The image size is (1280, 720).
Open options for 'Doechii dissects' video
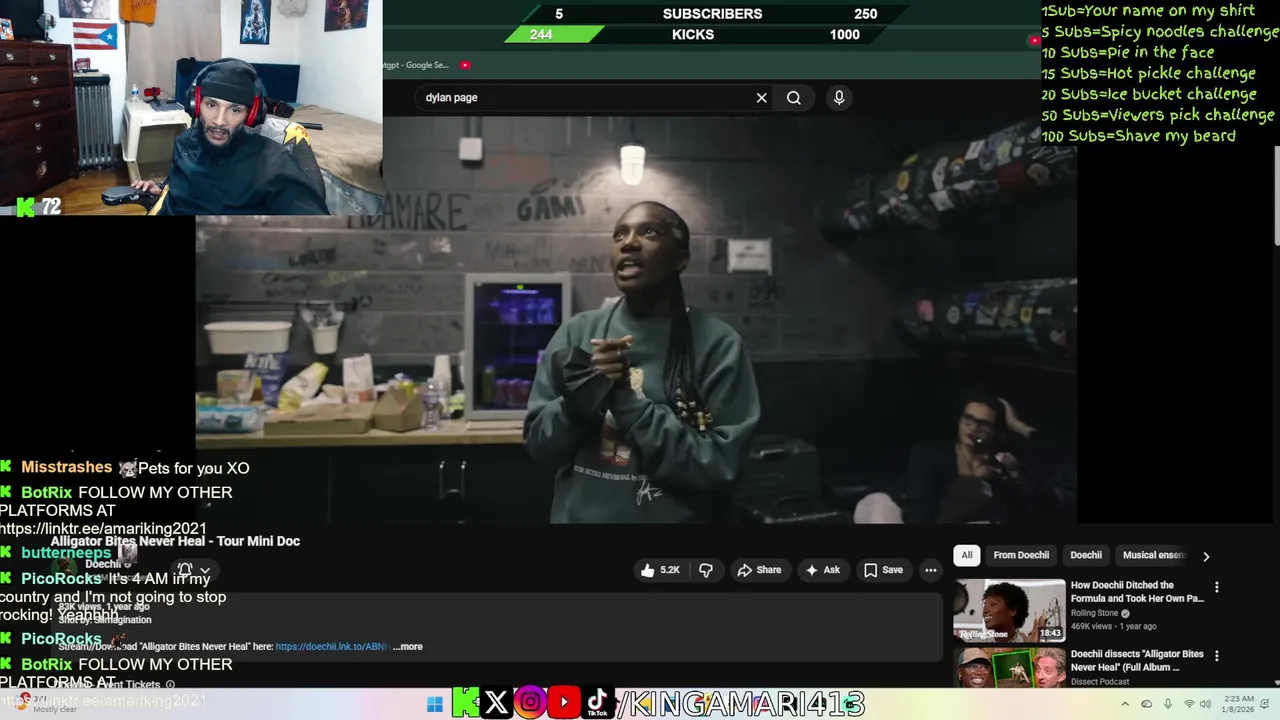[x=1217, y=656]
